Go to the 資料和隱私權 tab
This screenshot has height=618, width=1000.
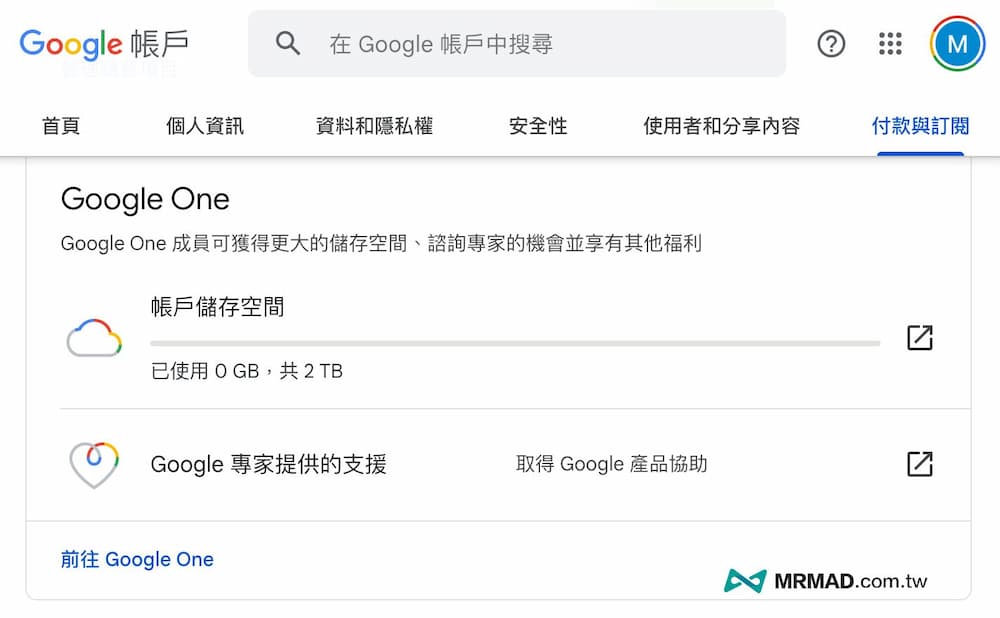374,126
